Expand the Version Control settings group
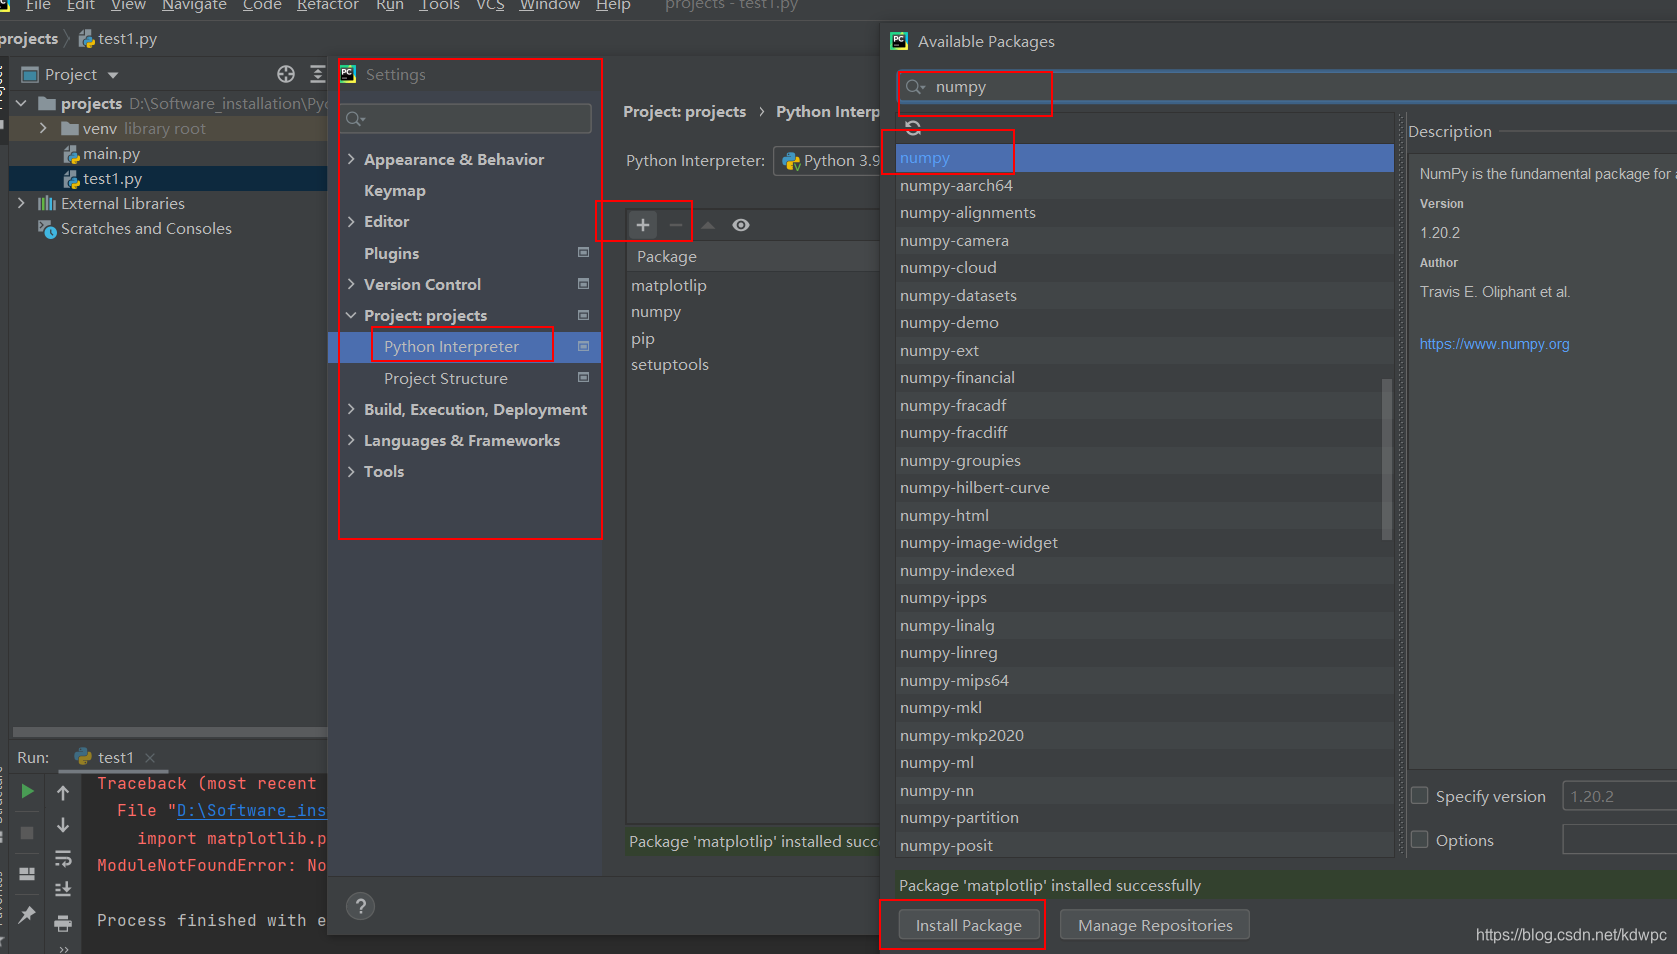Screen dimensions: 1677x954 (x=351, y=284)
